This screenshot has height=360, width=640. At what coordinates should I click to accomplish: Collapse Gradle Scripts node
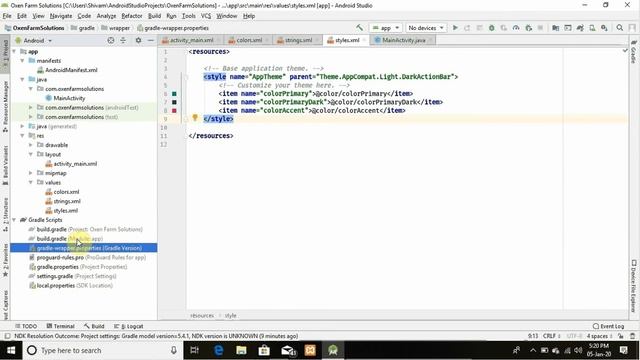point(14,220)
